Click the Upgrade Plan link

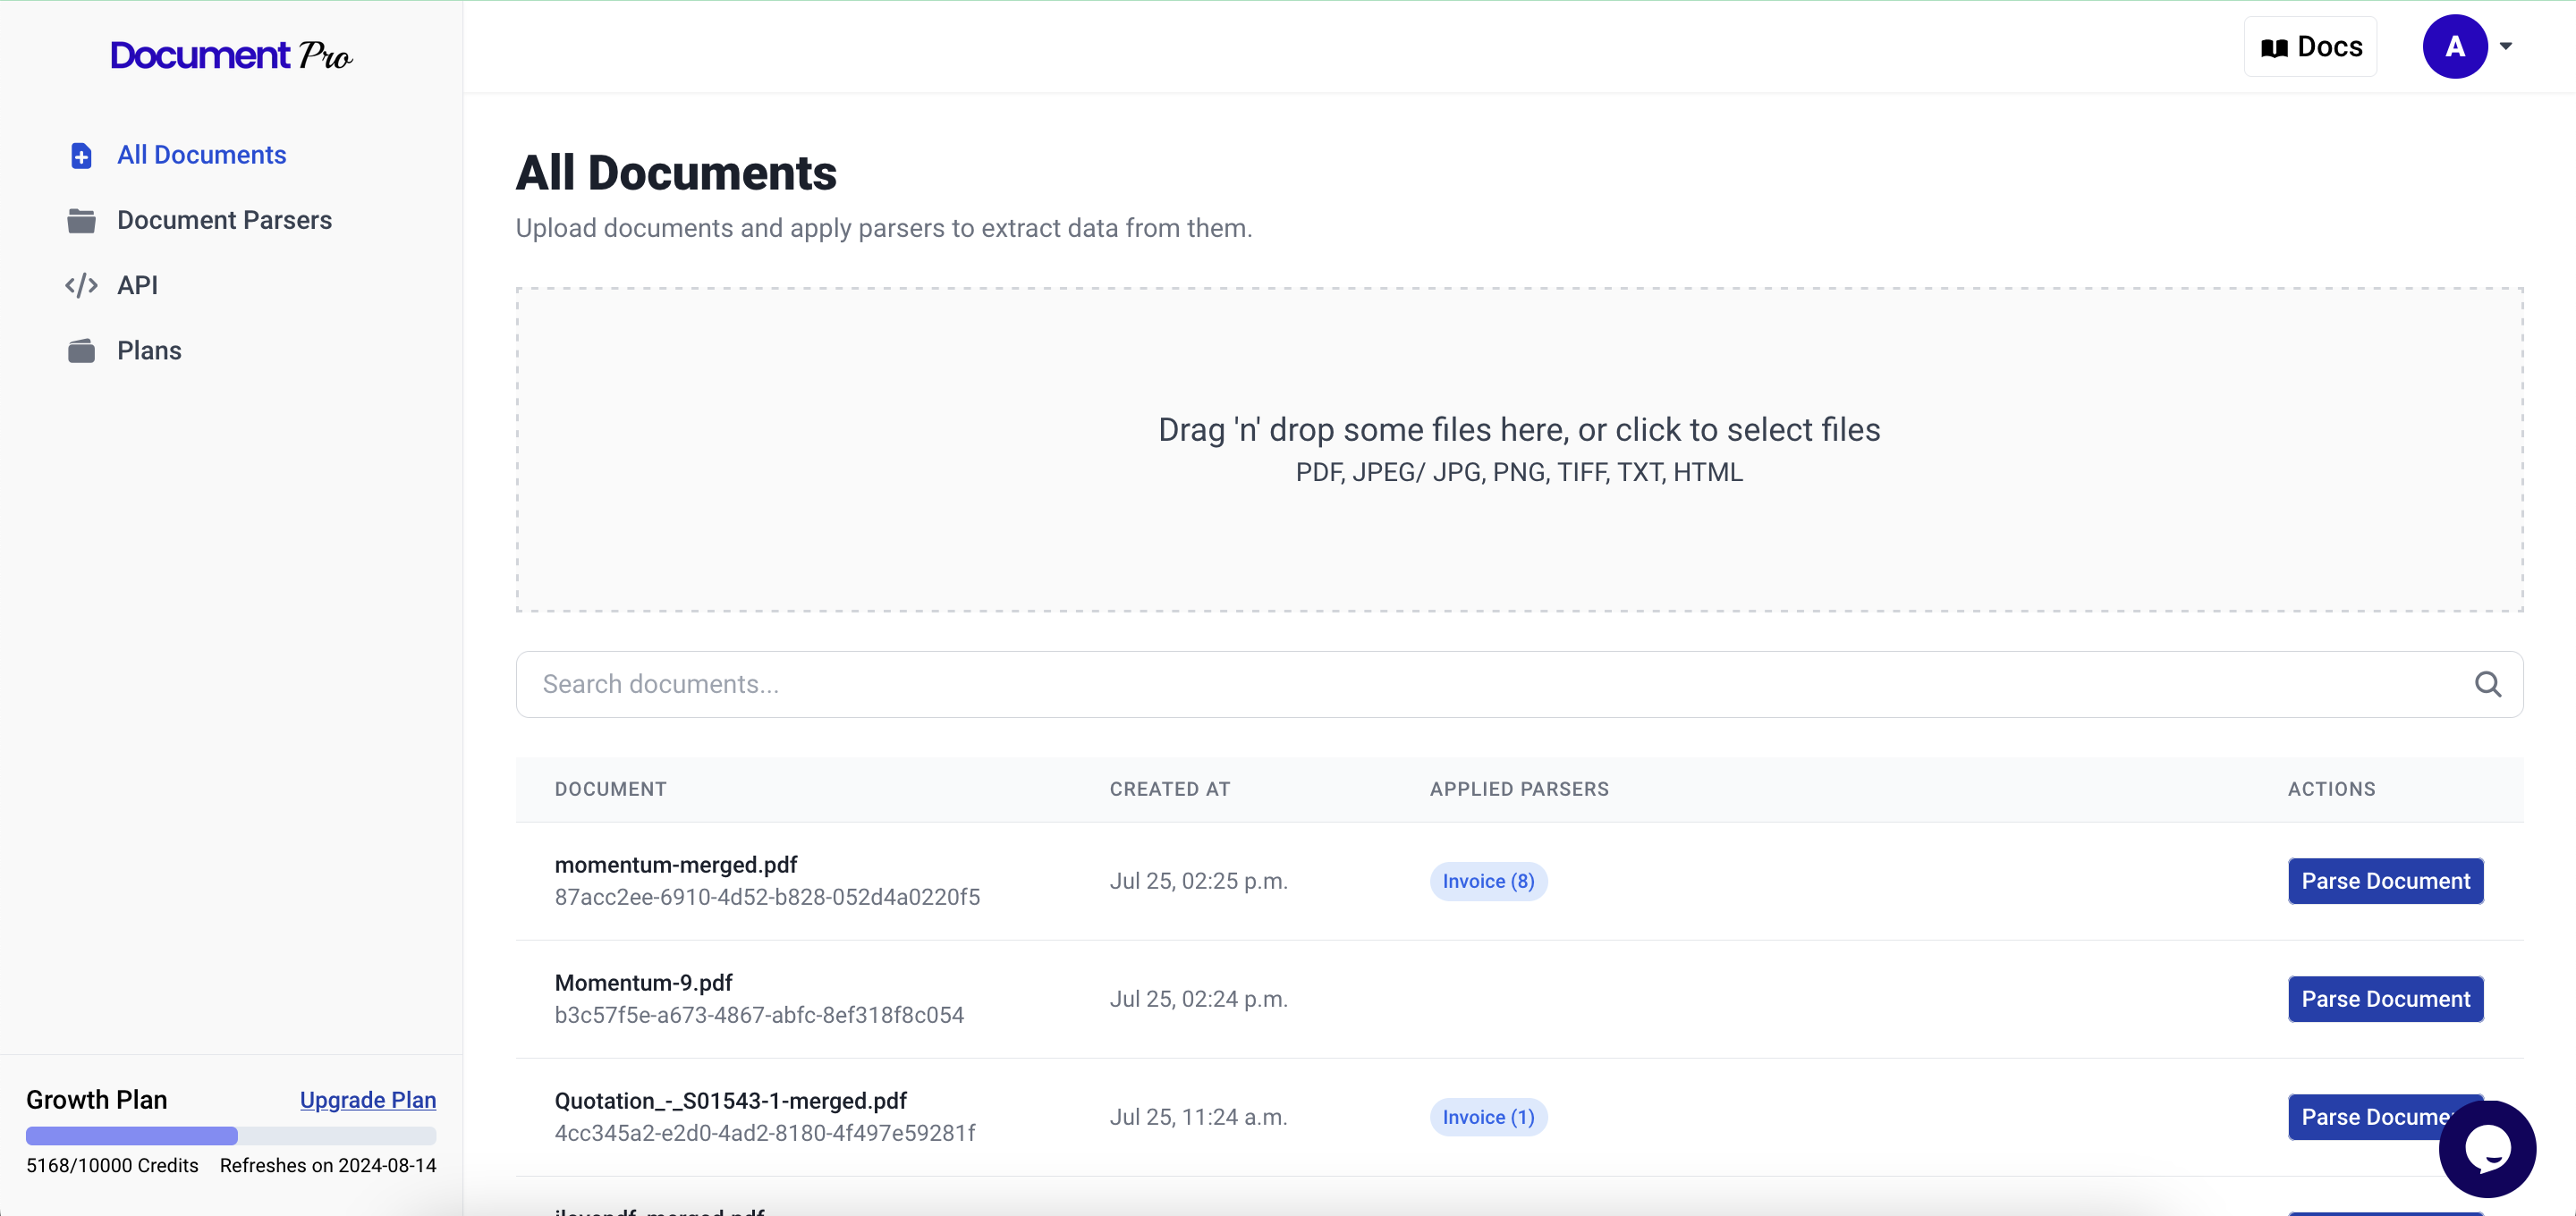367,1100
